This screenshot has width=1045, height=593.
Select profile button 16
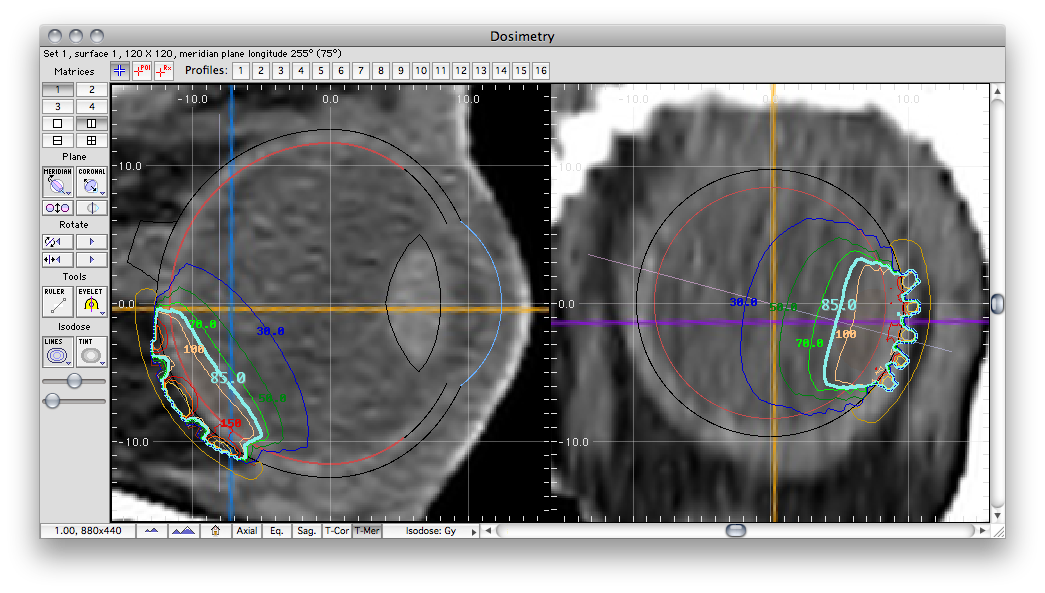click(x=541, y=71)
